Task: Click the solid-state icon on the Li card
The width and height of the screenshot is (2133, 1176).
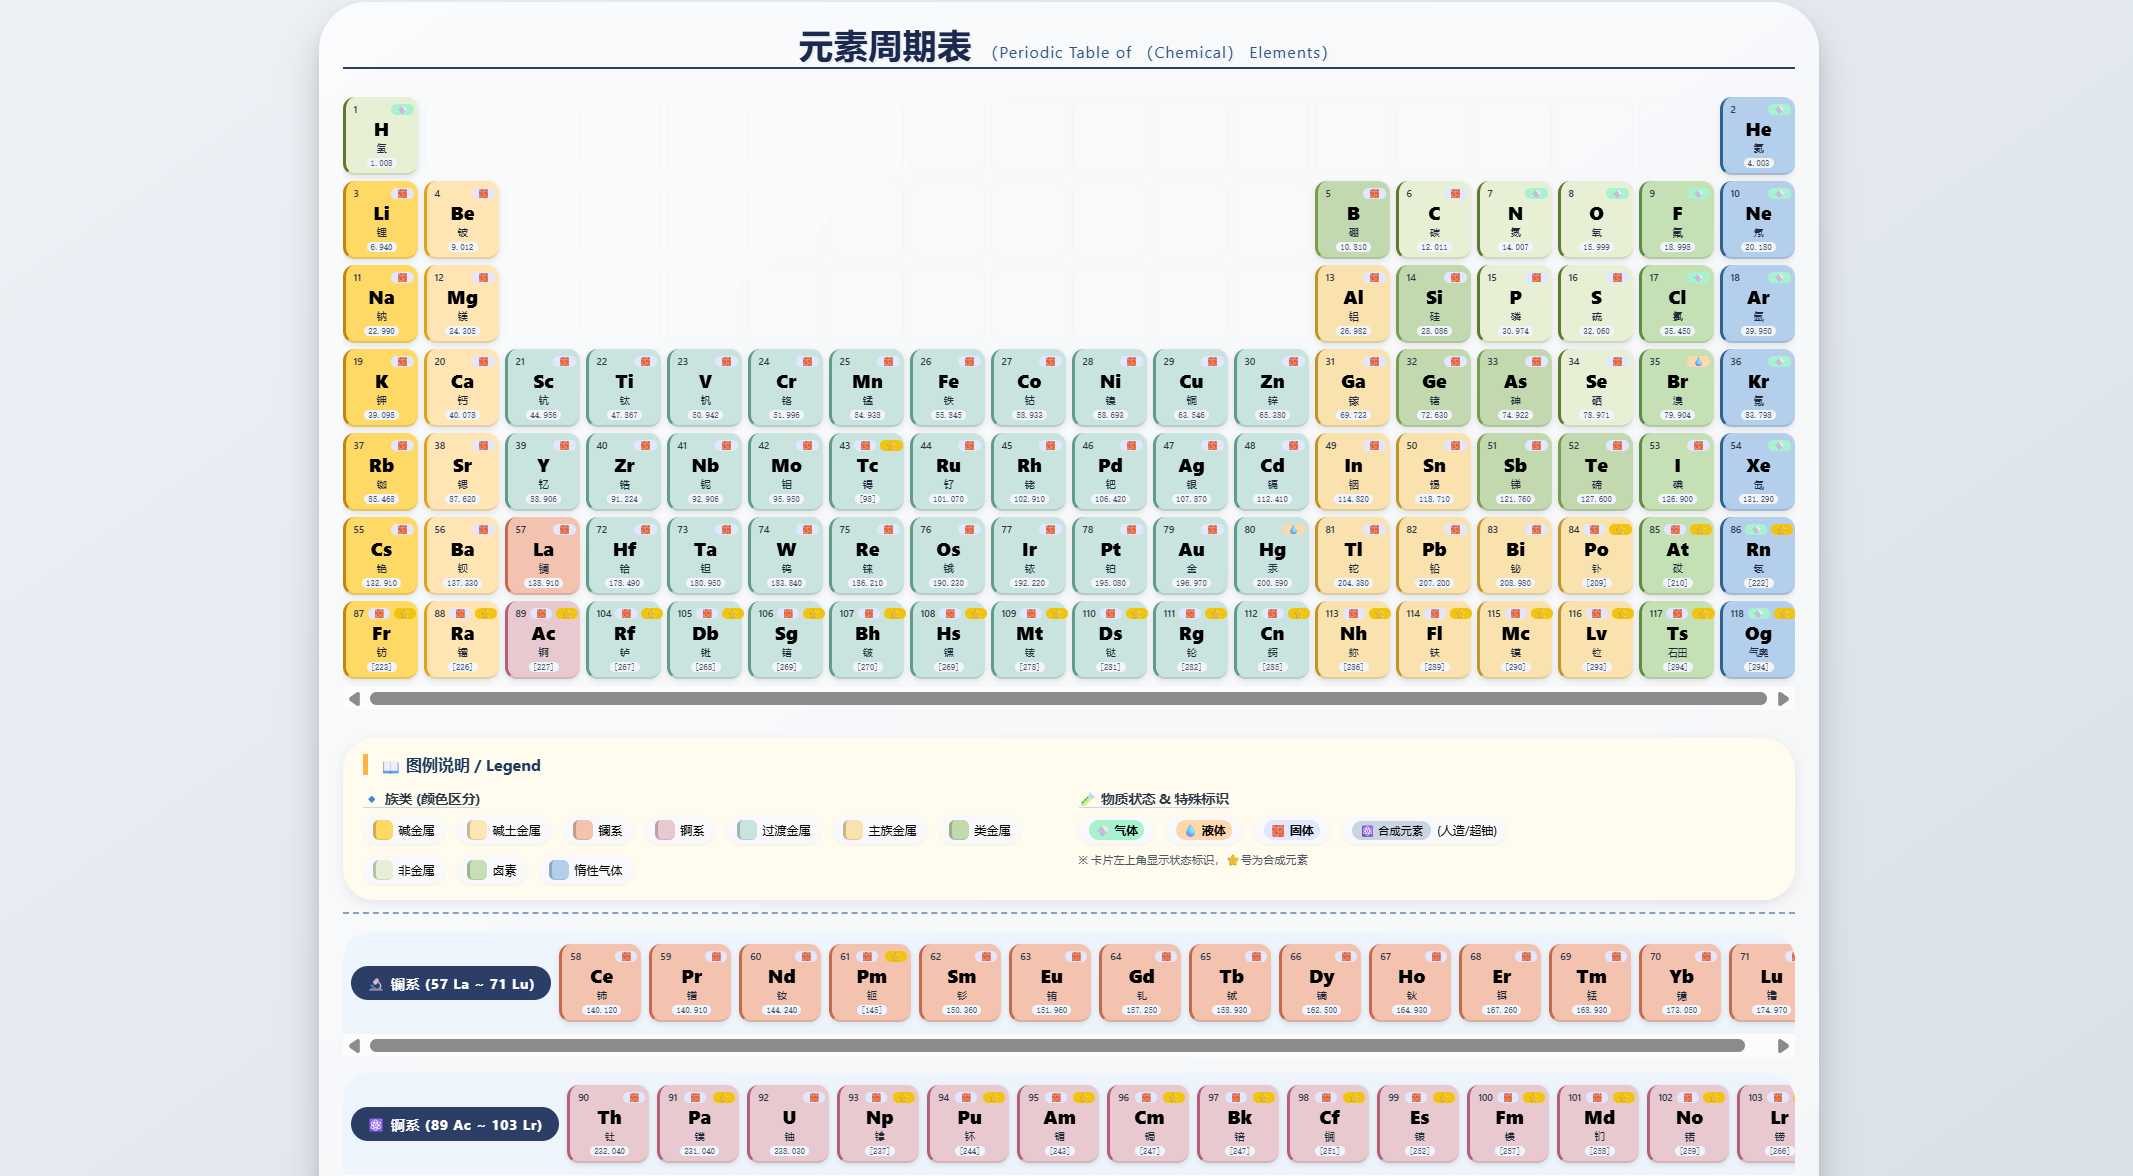Action: [x=402, y=193]
